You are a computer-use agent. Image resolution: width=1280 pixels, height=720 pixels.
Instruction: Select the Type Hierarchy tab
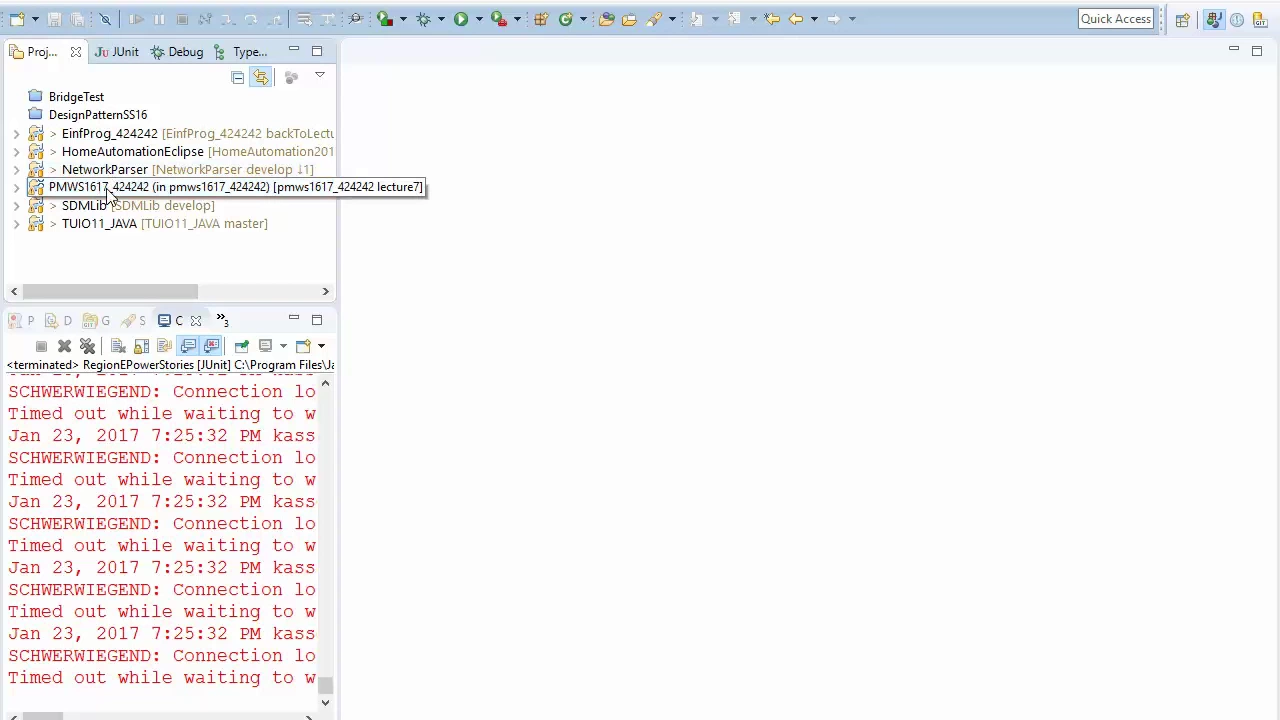click(x=241, y=52)
